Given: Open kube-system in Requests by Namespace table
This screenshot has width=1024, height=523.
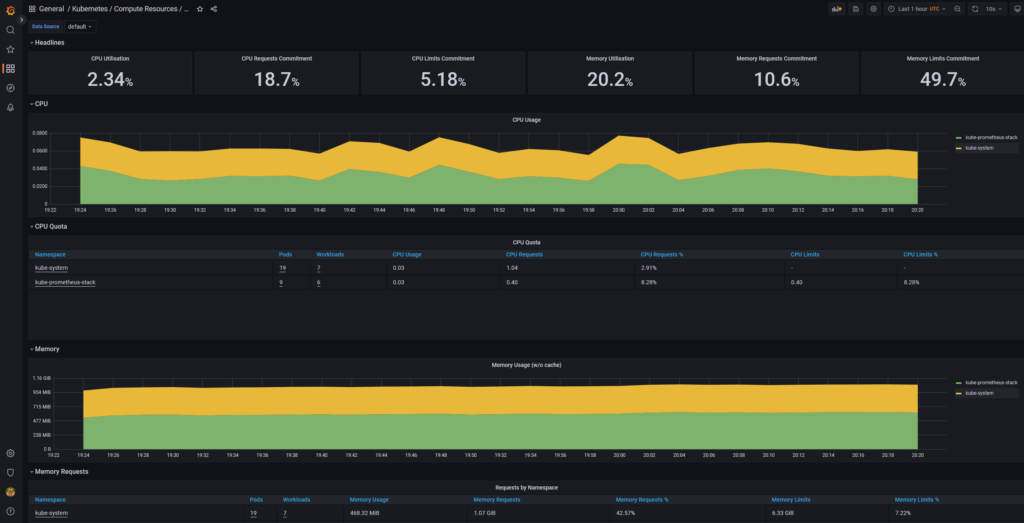Looking at the screenshot, I should pyautogui.click(x=52, y=513).
